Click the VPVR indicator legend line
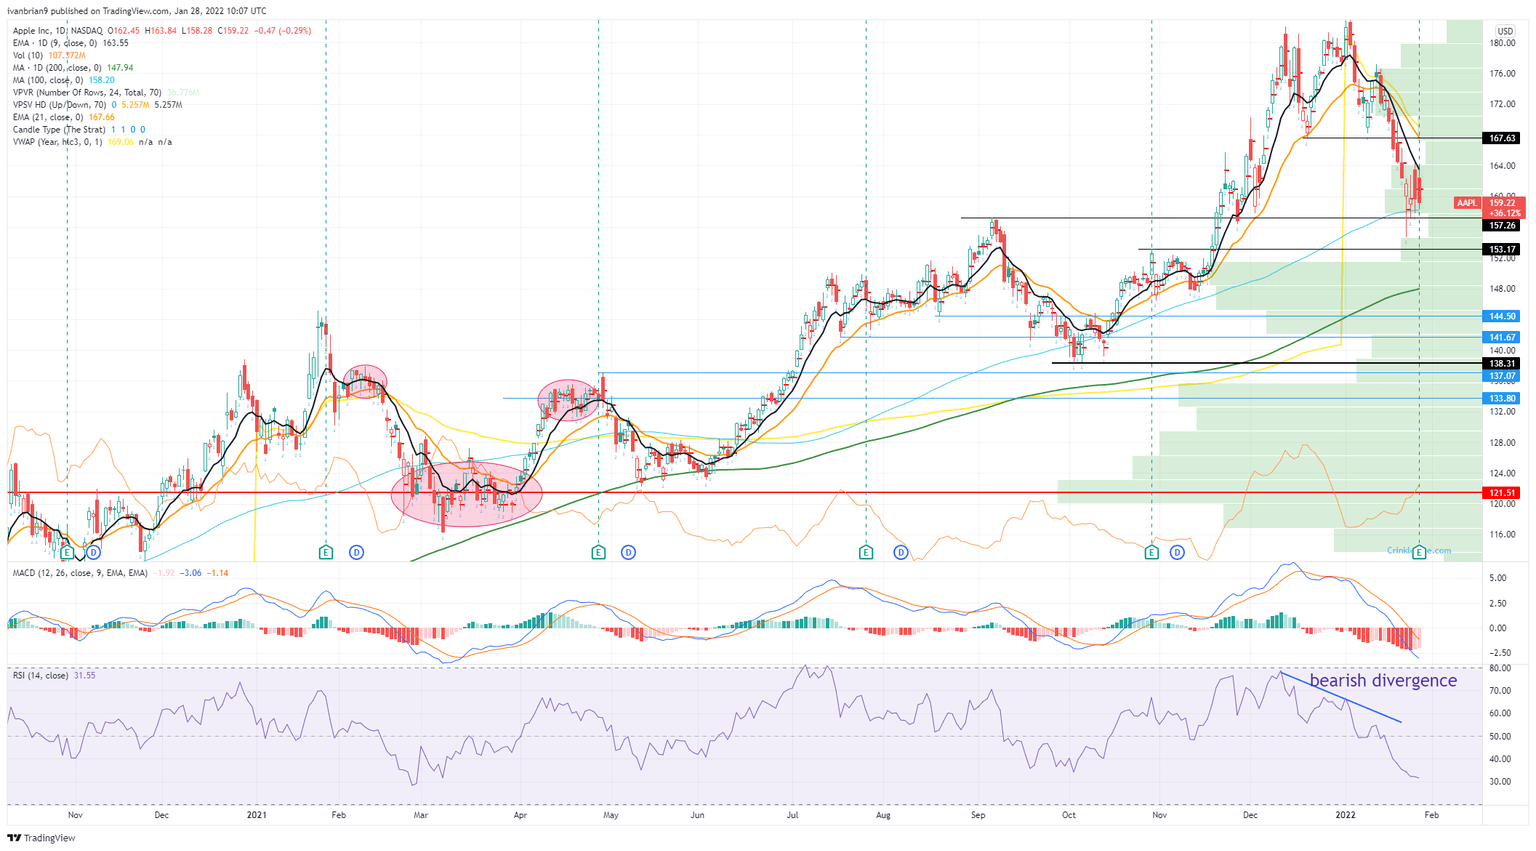Screen dimensions: 1536x851 point(106,93)
